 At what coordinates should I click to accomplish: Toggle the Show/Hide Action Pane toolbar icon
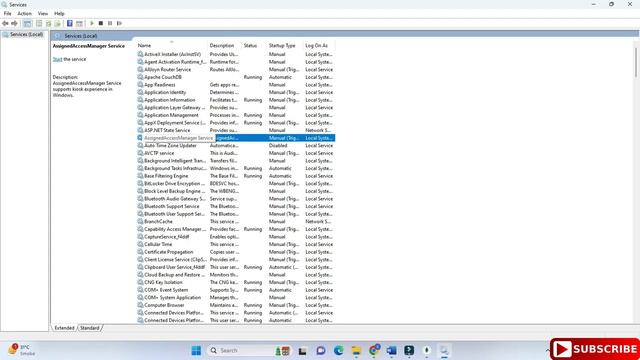click(79, 23)
